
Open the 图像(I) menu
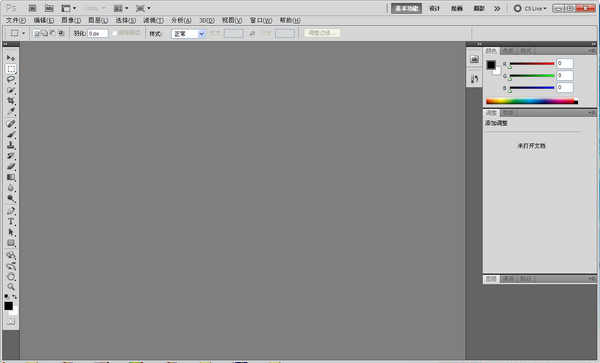click(x=71, y=20)
